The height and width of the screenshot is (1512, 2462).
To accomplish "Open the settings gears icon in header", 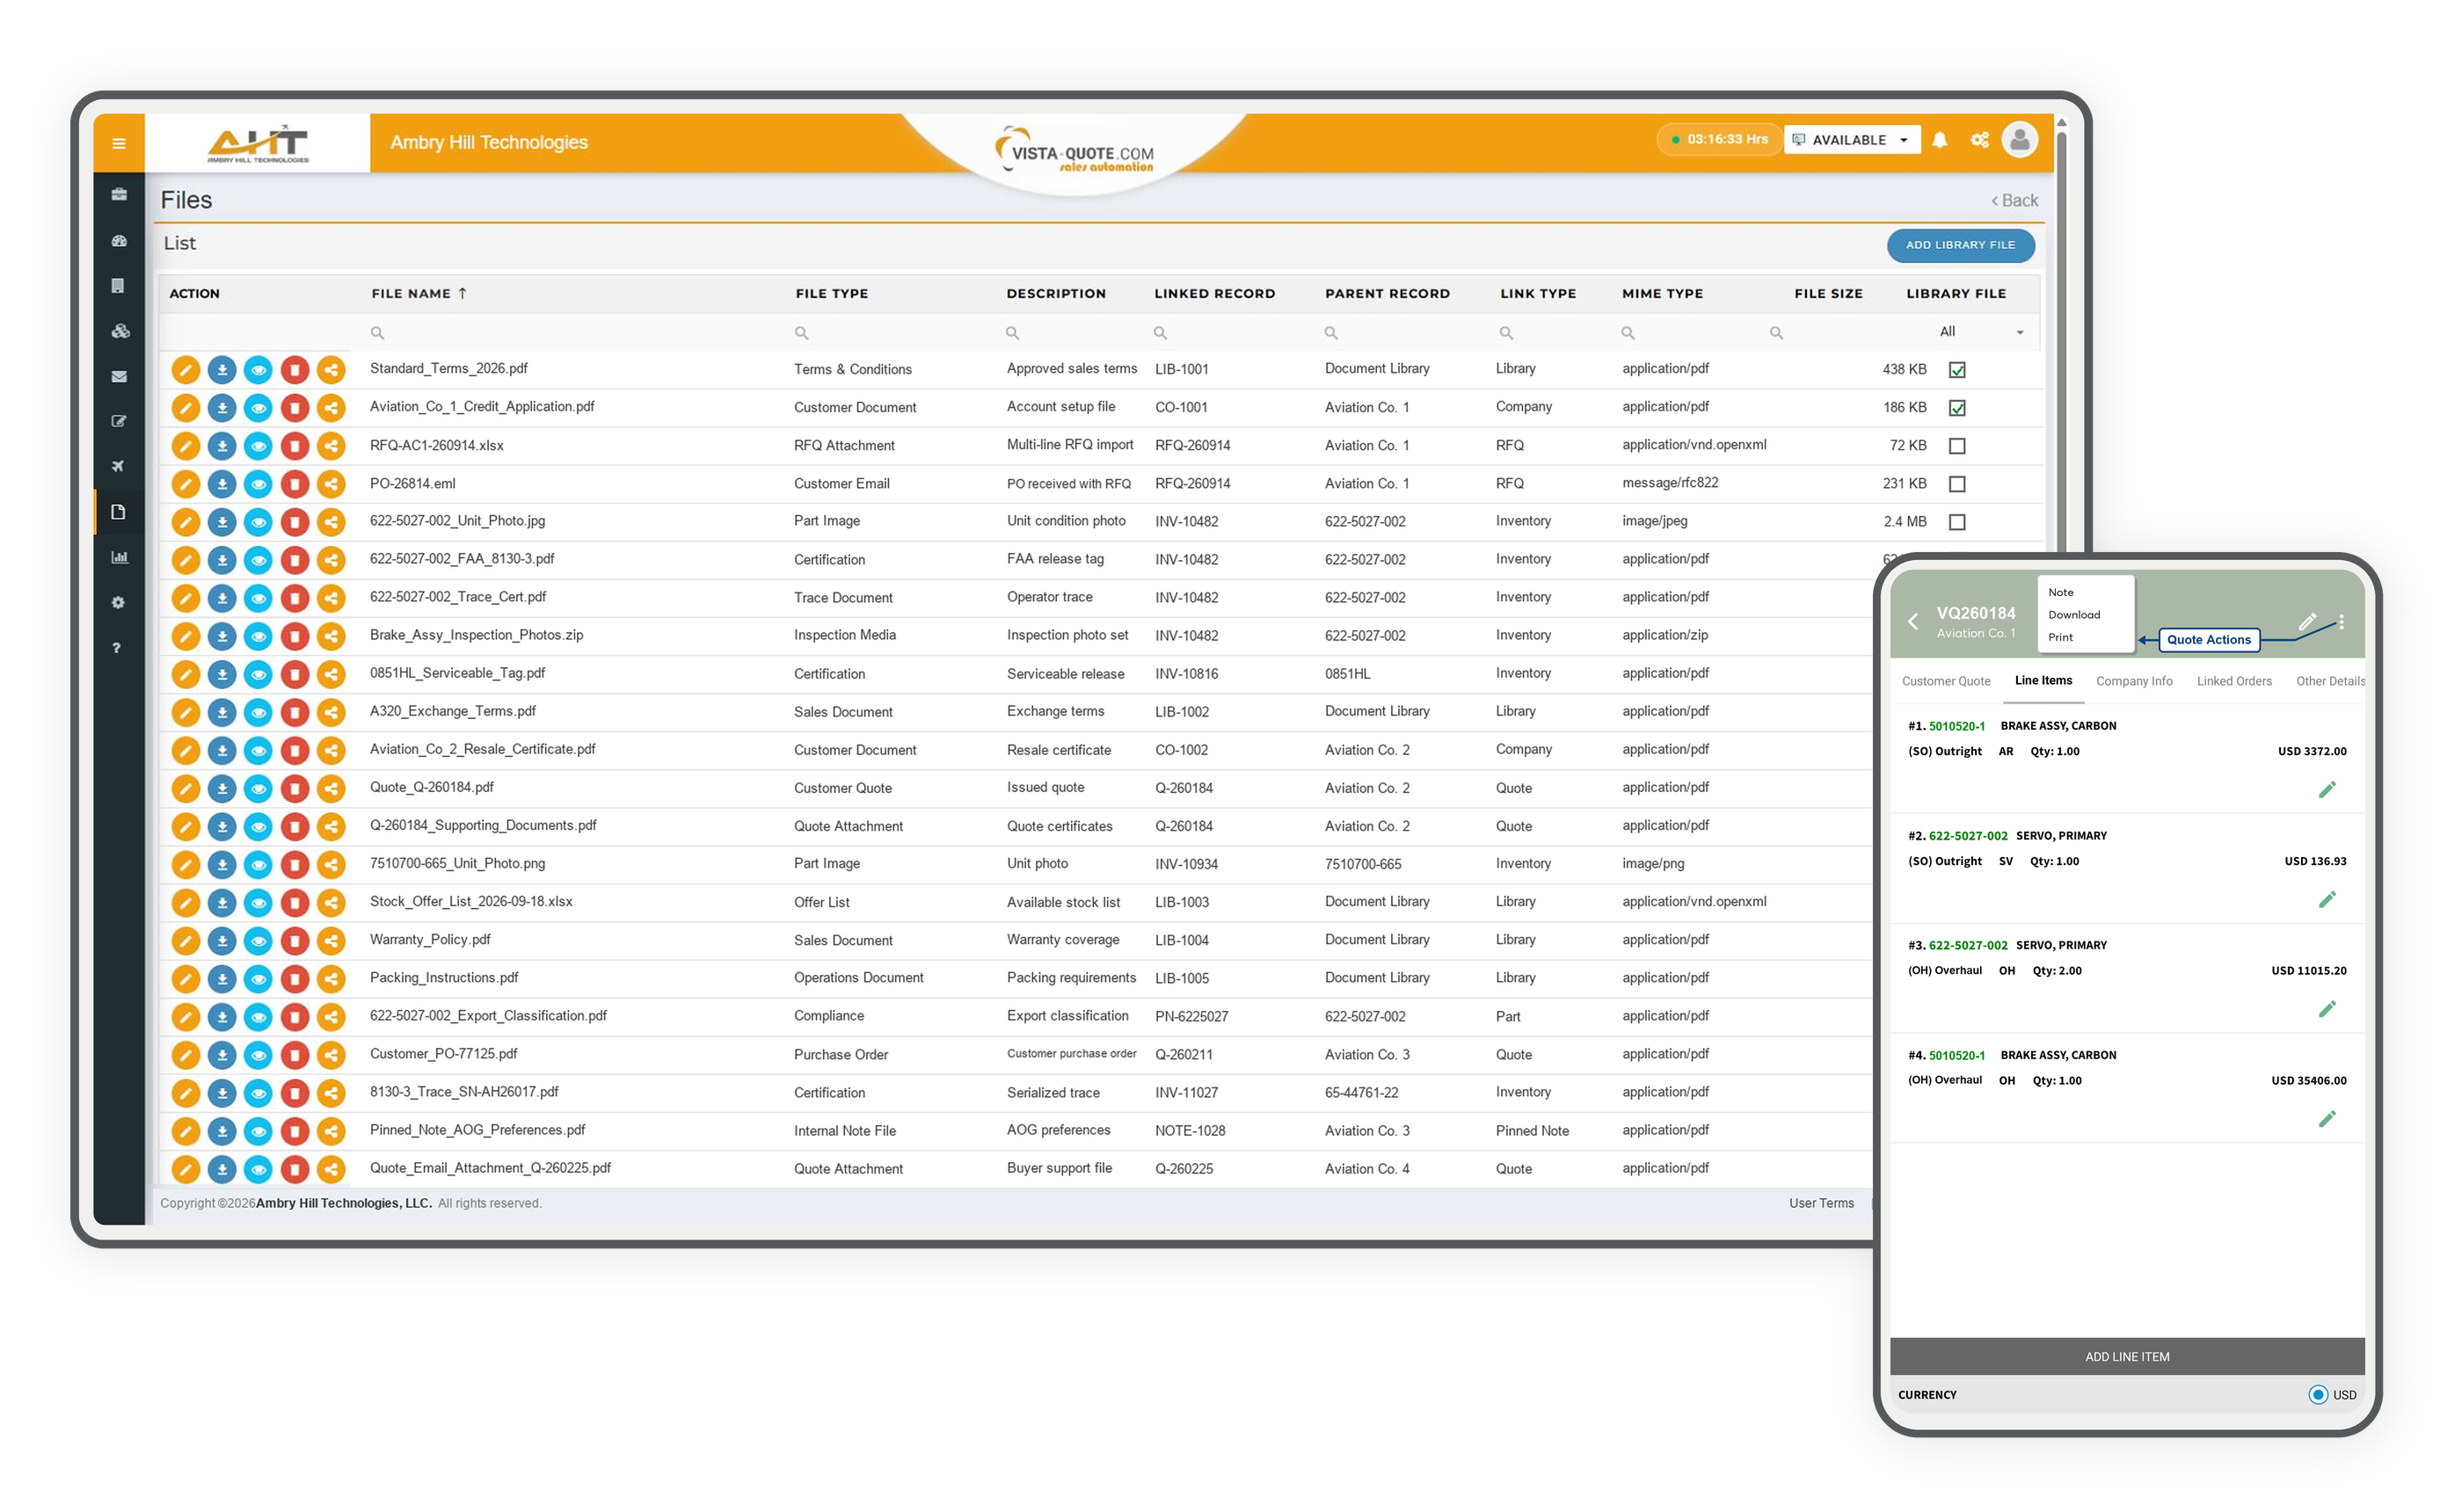I will click(1979, 140).
